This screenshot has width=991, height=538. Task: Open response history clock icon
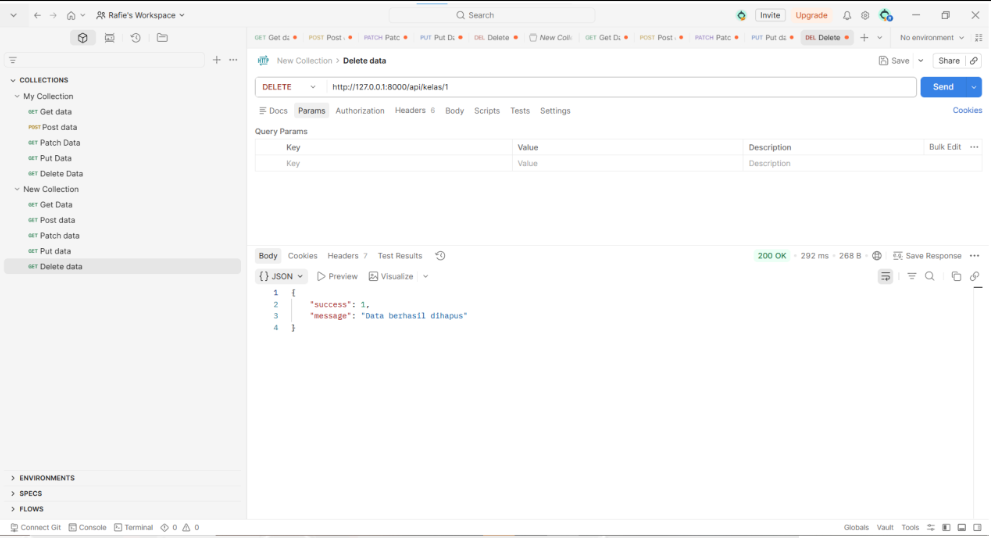441,255
